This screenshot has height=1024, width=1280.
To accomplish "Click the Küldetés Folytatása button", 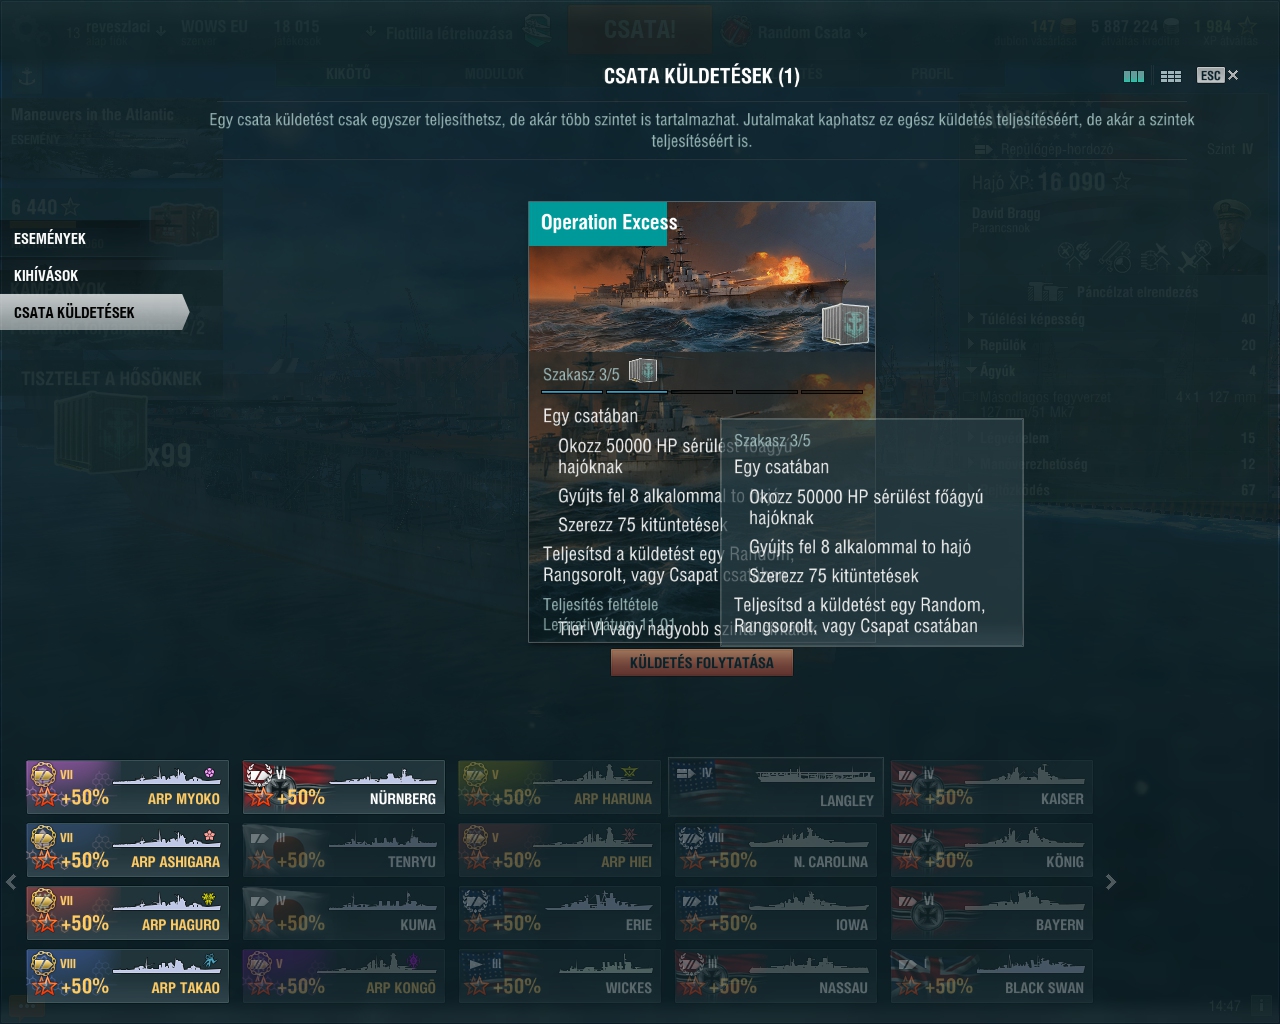I will [x=702, y=662].
